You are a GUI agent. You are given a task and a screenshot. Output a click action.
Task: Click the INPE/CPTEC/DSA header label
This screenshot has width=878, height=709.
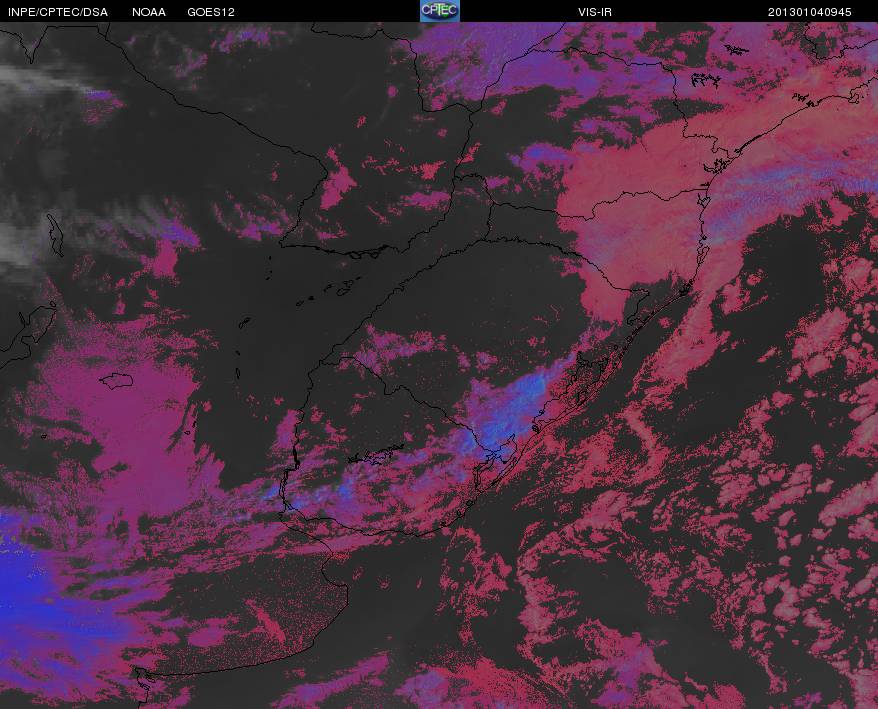point(58,12)
